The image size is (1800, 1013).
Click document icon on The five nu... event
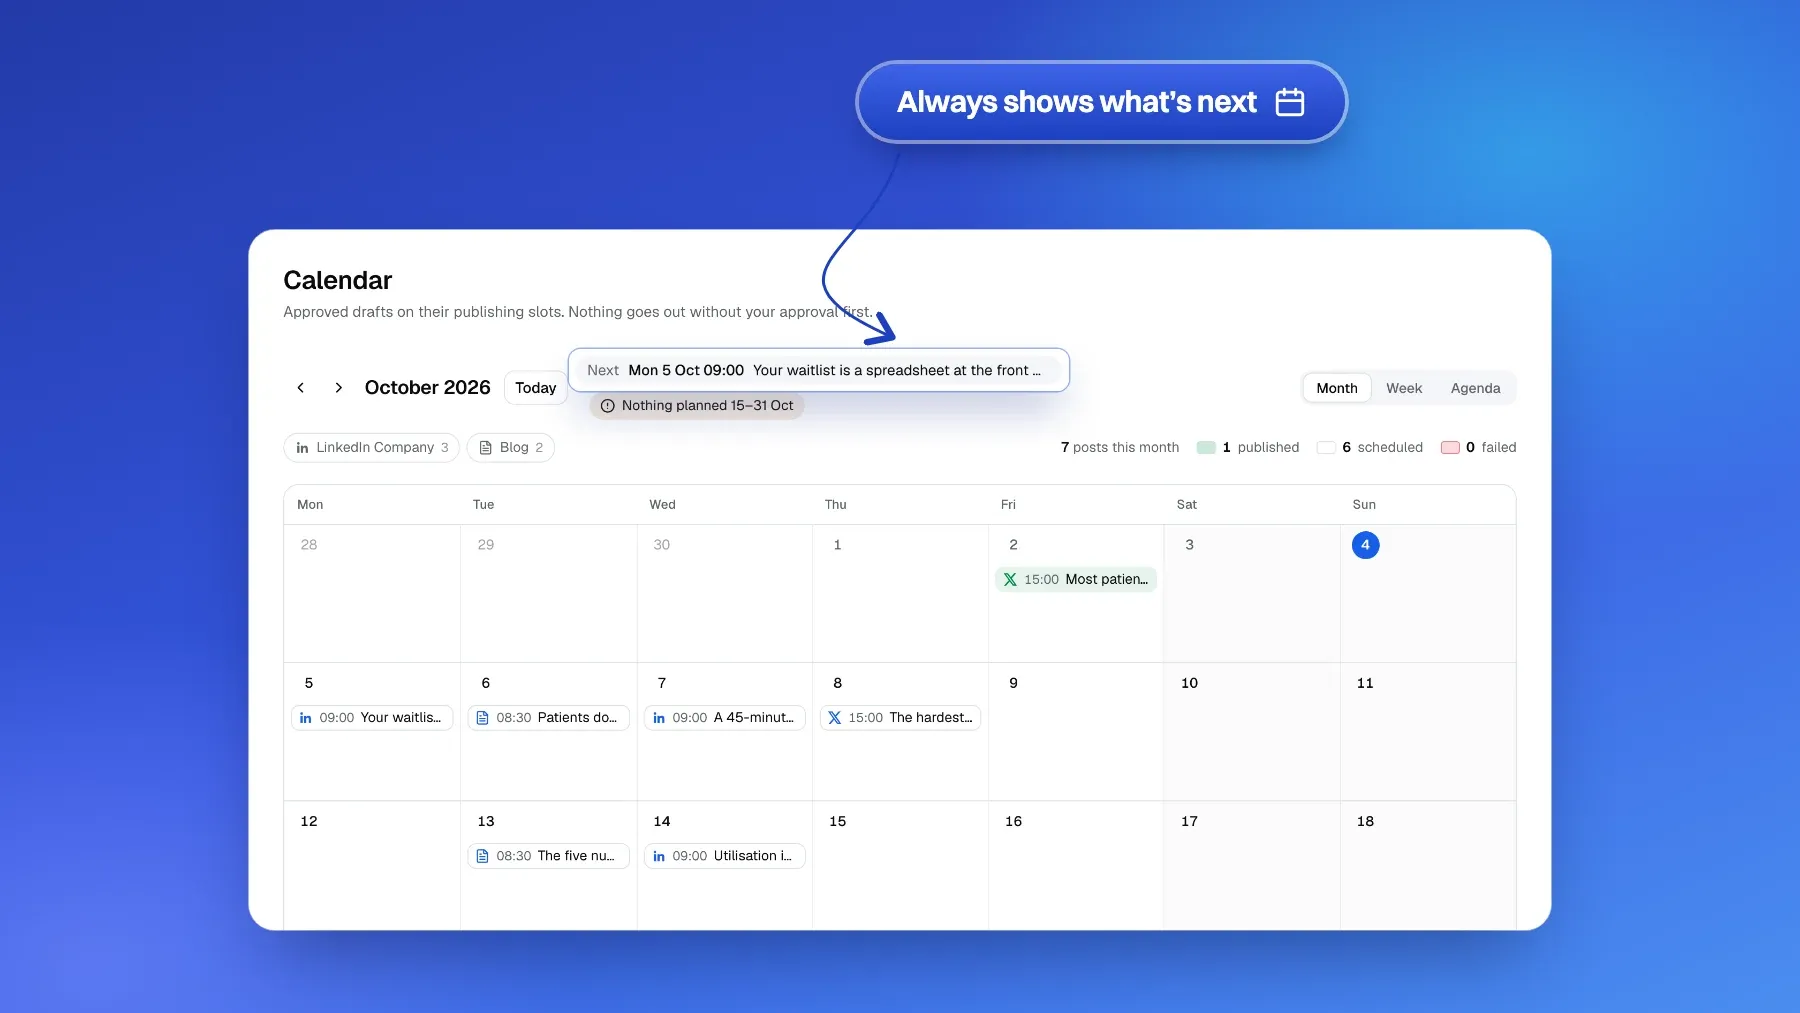[483, 856]
